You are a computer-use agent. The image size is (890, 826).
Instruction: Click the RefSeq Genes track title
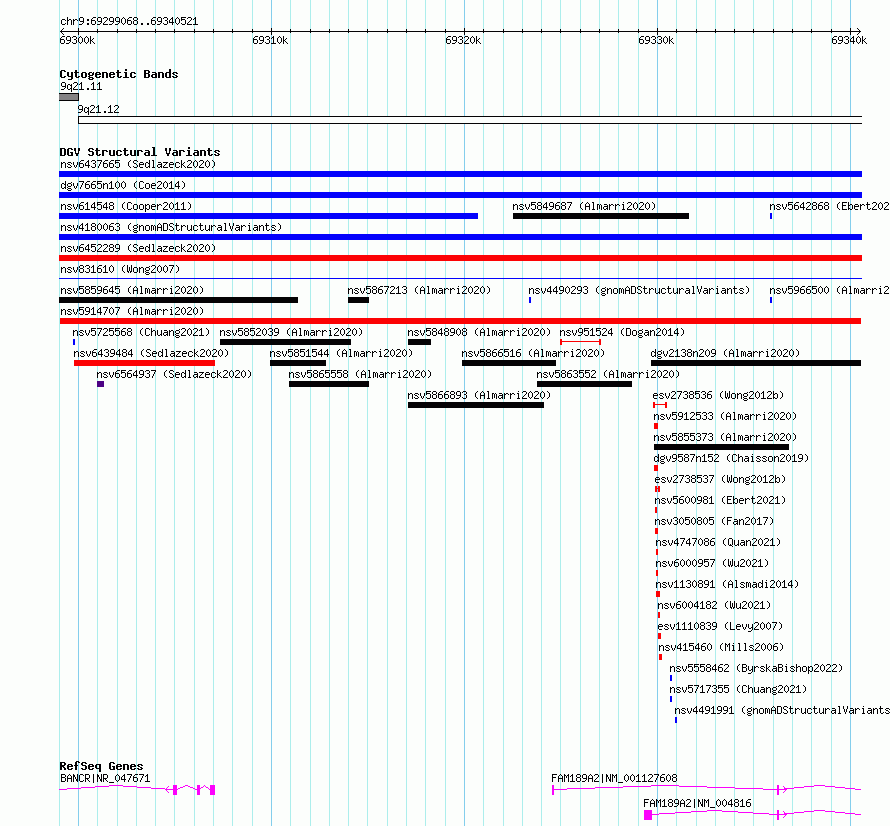(x=101, y=766)
